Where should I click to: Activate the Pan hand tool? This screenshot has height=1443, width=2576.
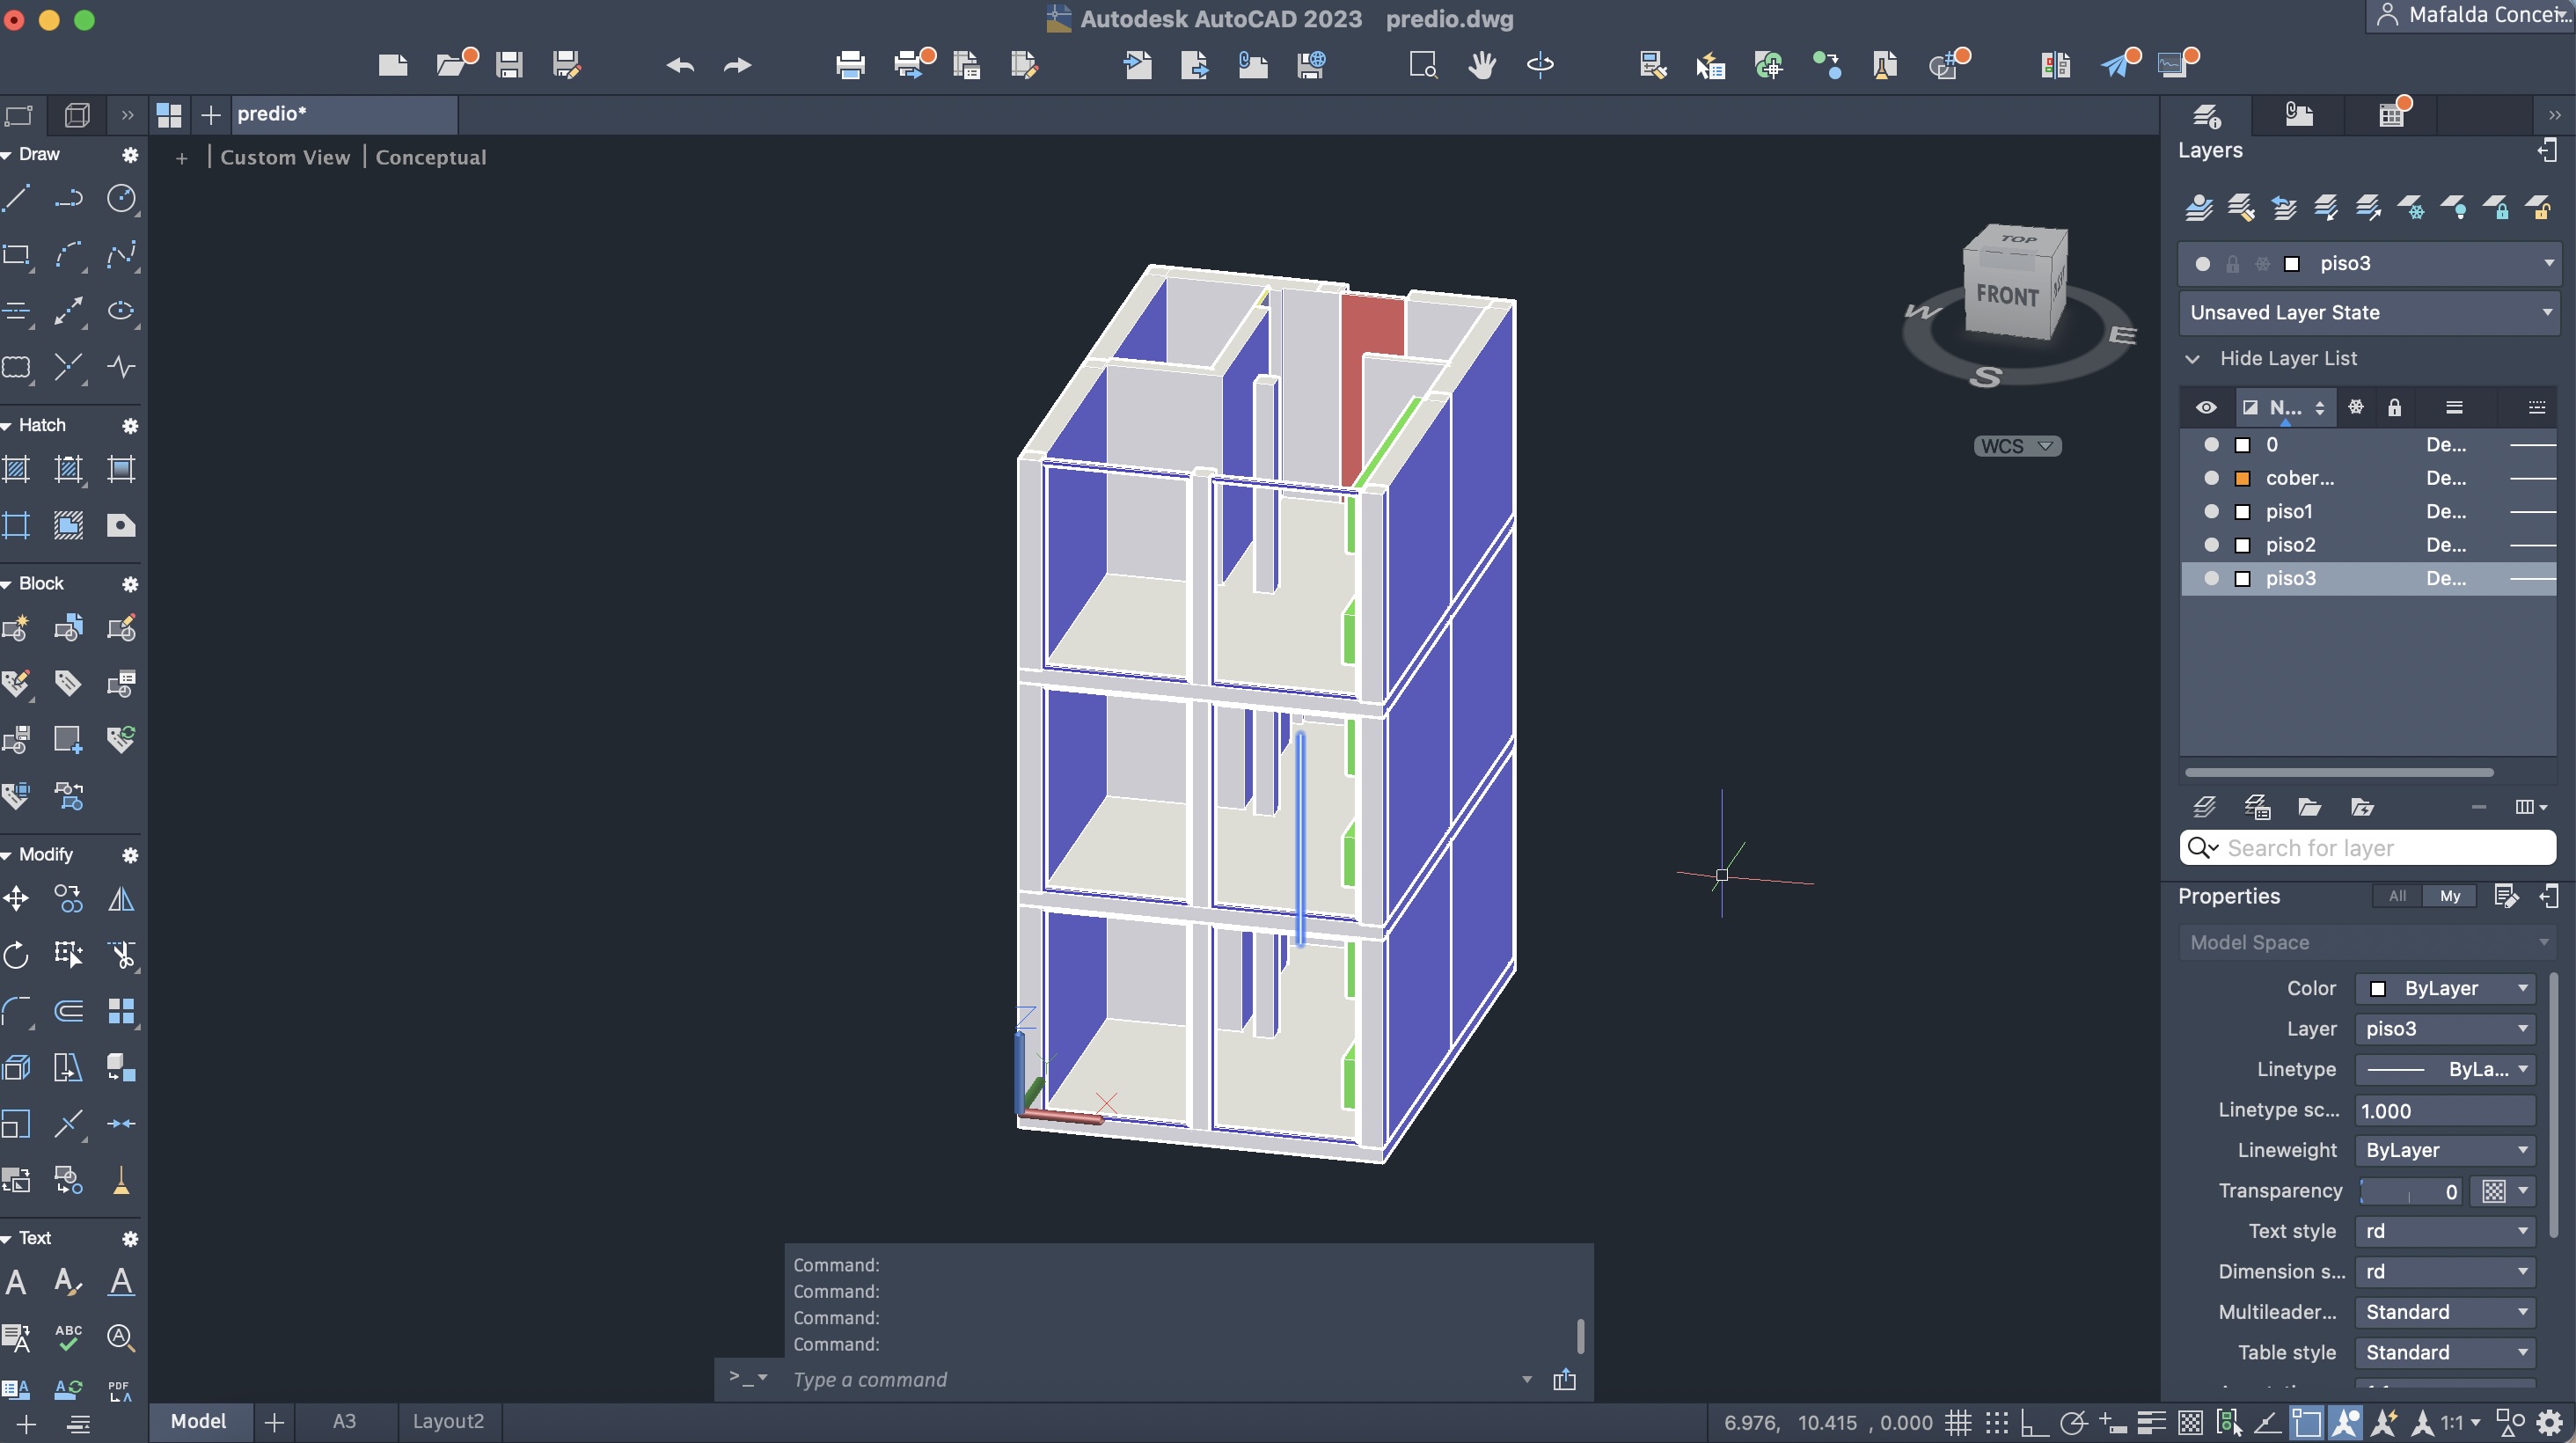[1481, 66]
